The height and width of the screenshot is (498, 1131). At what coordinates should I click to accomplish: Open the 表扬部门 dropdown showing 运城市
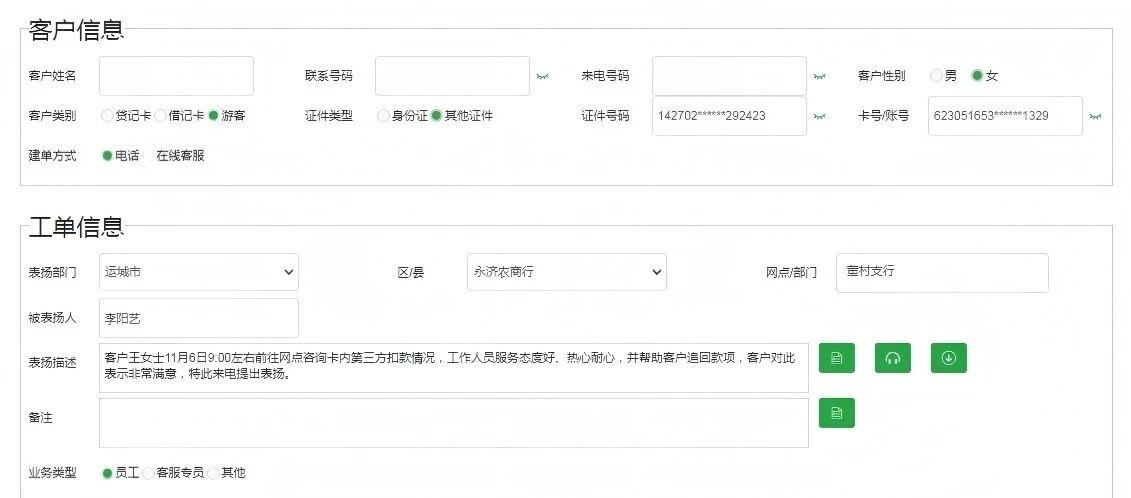199,272
